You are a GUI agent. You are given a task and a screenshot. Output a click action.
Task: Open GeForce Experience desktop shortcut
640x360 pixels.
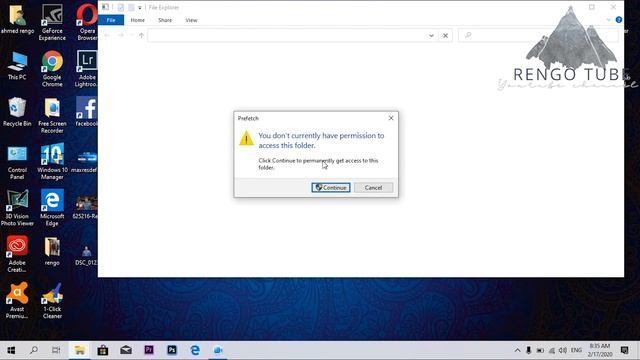click(52, 22)
